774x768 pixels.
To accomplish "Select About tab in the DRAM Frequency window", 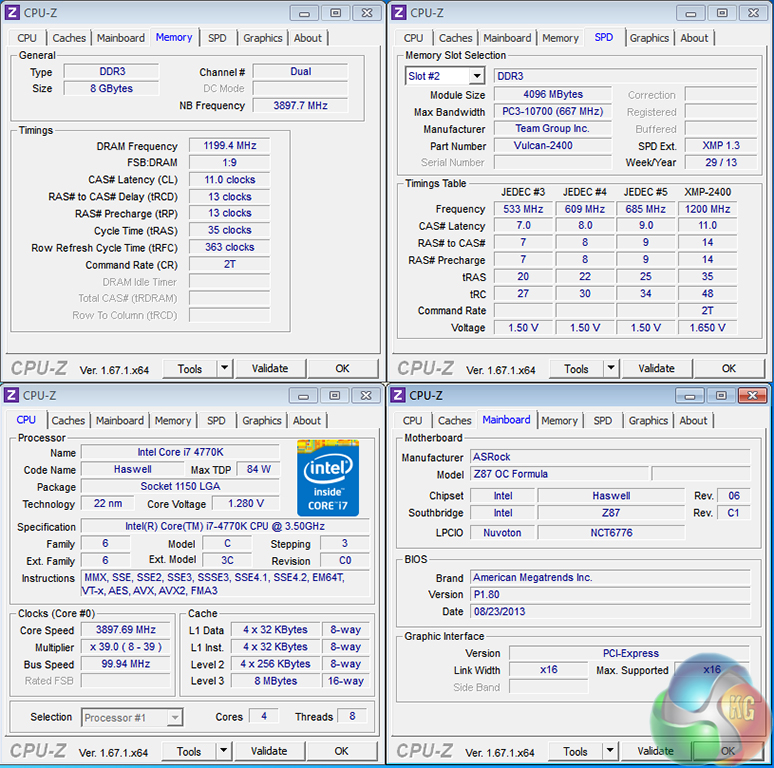I will 308,38.
